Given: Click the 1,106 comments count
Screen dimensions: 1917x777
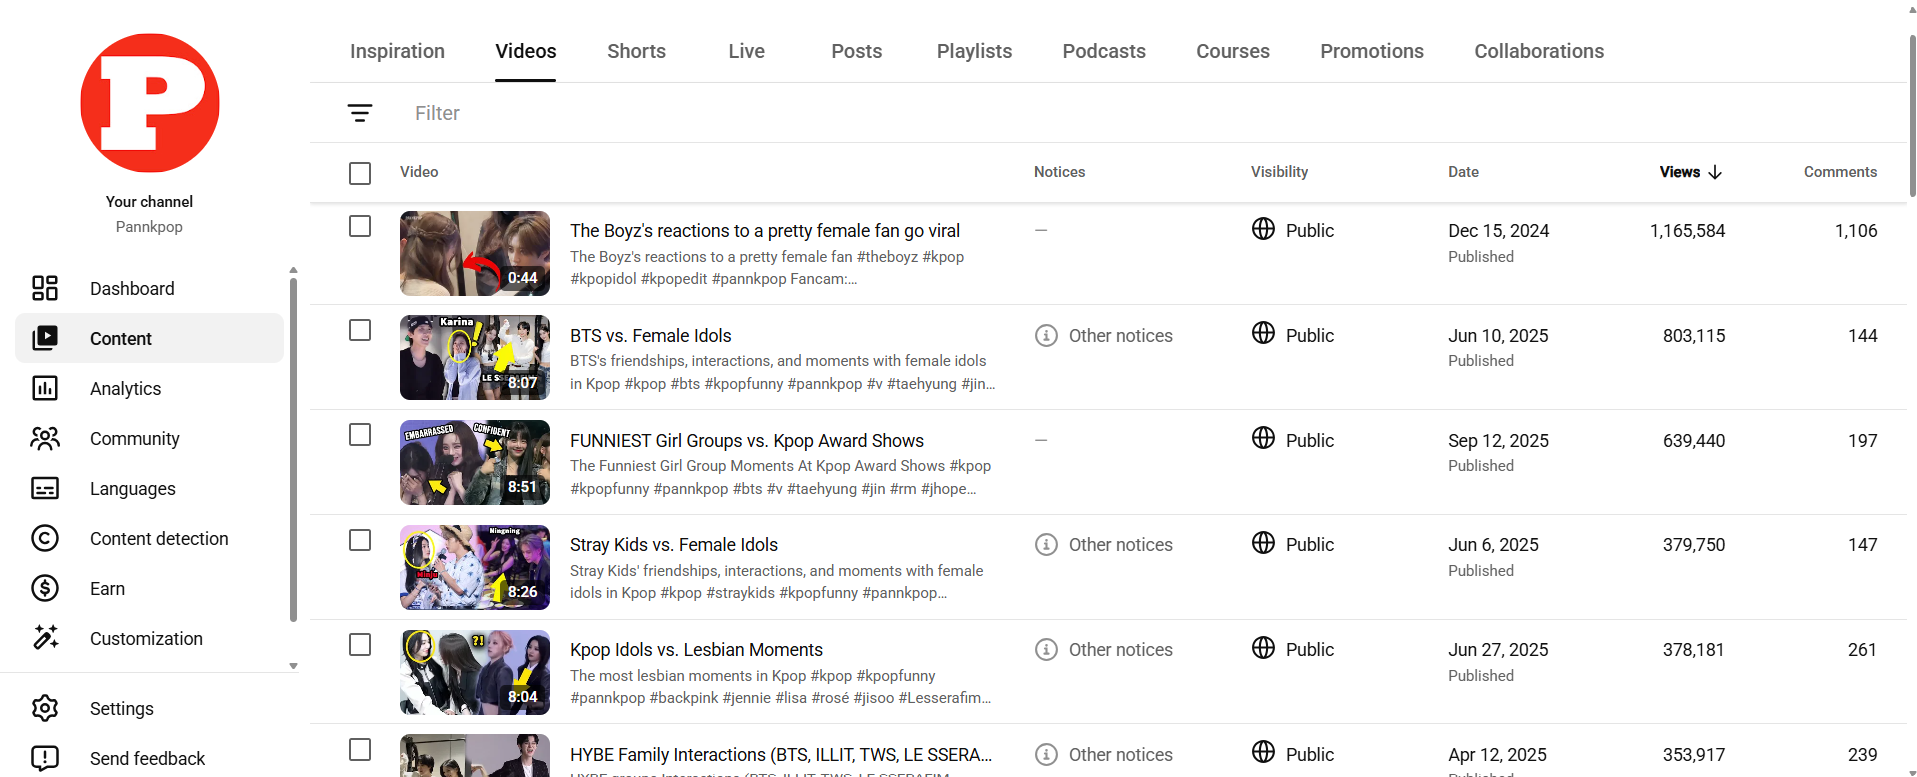Looking at the screenshot, I should point(1856,231).
